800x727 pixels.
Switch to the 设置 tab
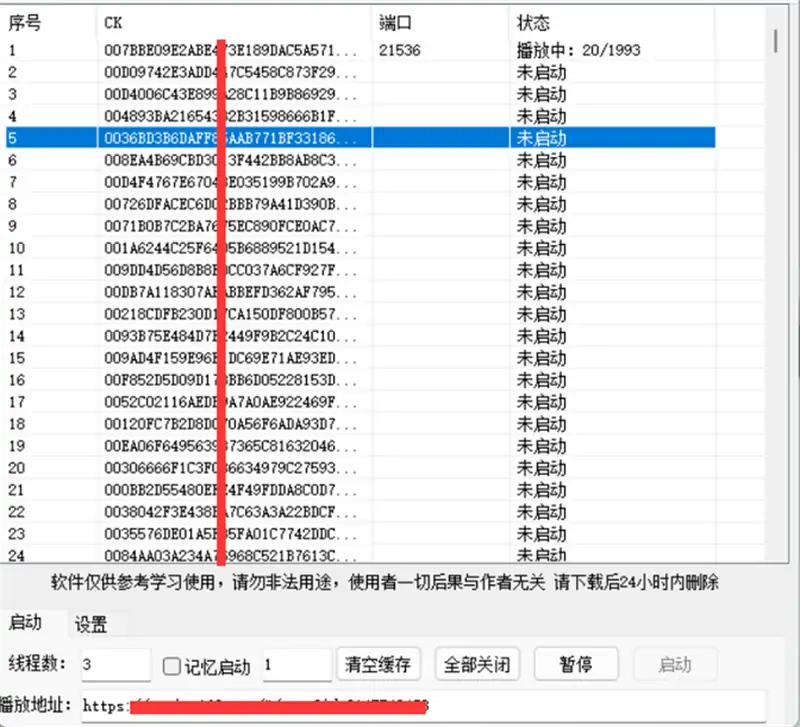click(91, 625)
